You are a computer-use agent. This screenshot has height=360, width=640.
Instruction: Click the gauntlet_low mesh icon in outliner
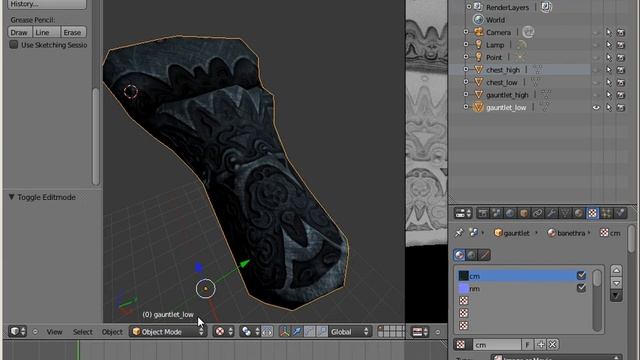point(479,107)
